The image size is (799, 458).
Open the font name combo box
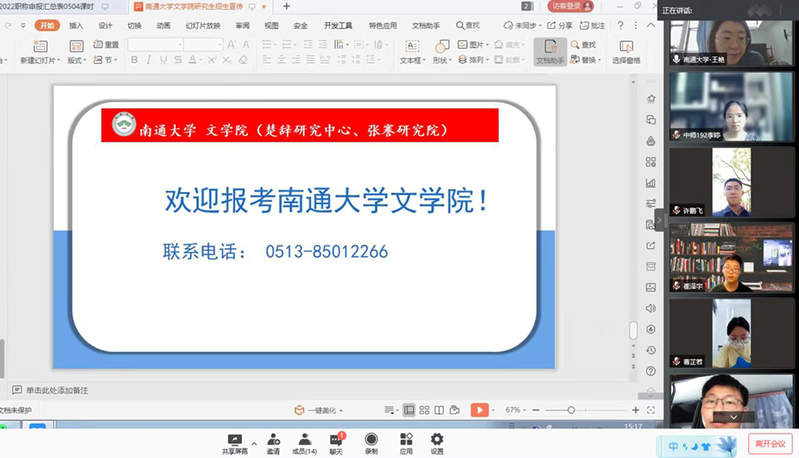155,45
